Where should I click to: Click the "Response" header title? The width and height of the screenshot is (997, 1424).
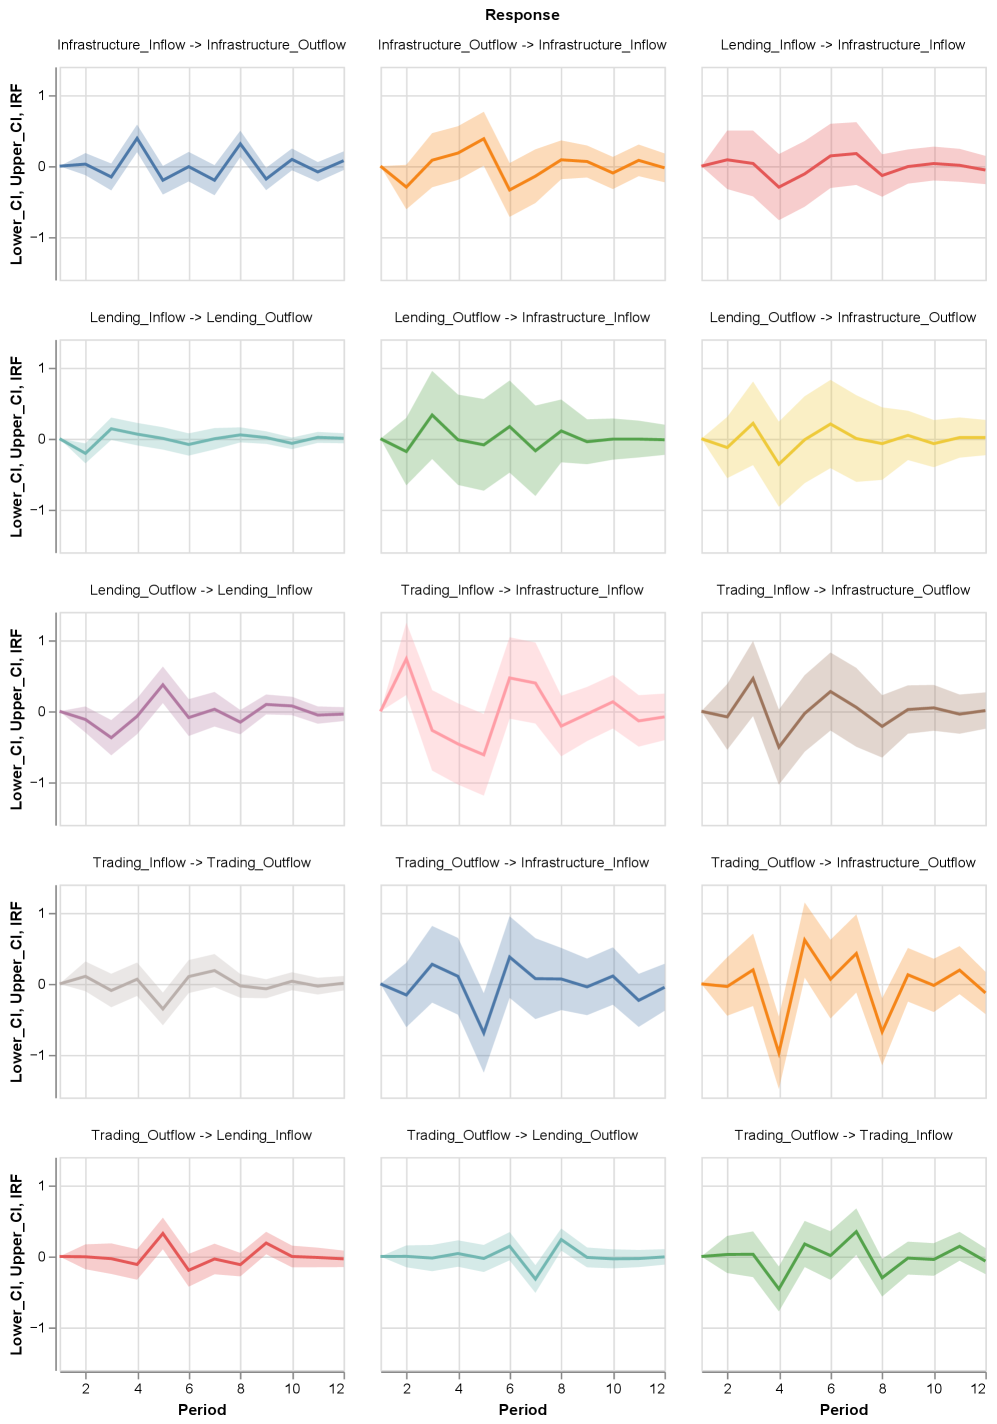coord(522,15)
